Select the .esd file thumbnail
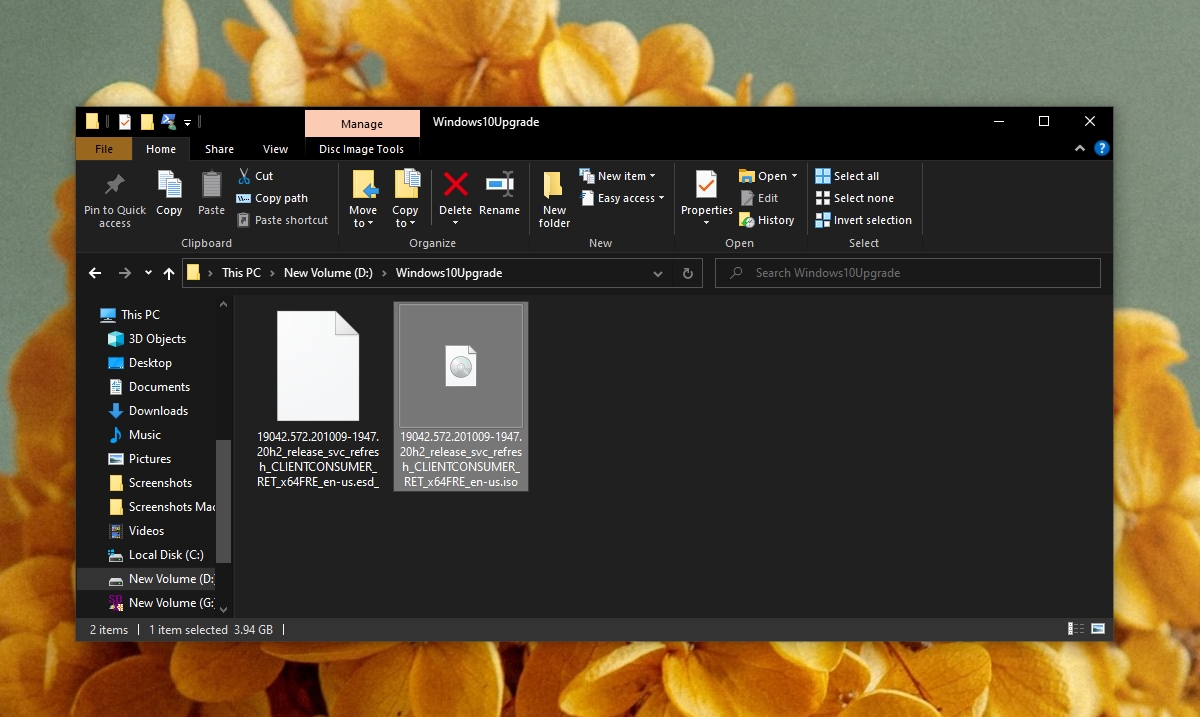 click(318, 366)
